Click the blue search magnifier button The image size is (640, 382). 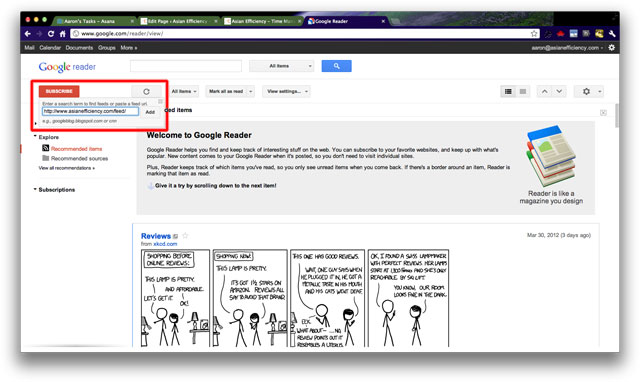(x=336, y=66)
